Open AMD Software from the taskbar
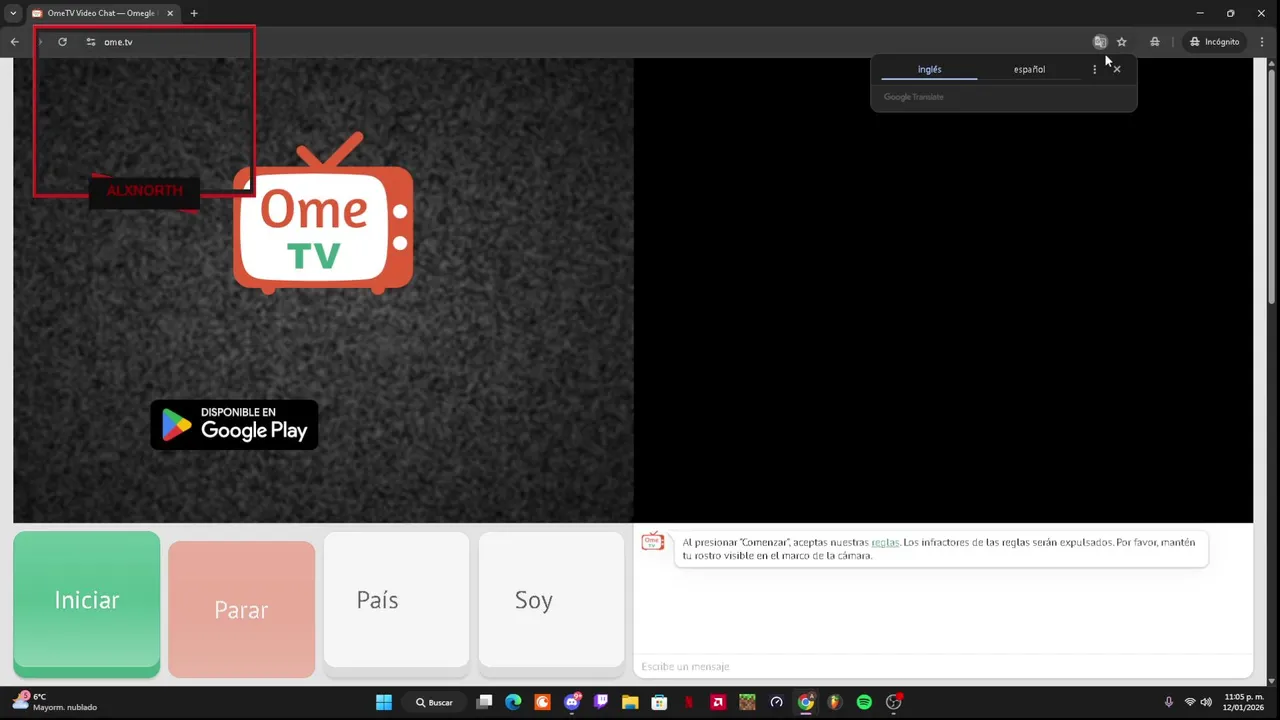1280x720 pixels. pos(718,702)
